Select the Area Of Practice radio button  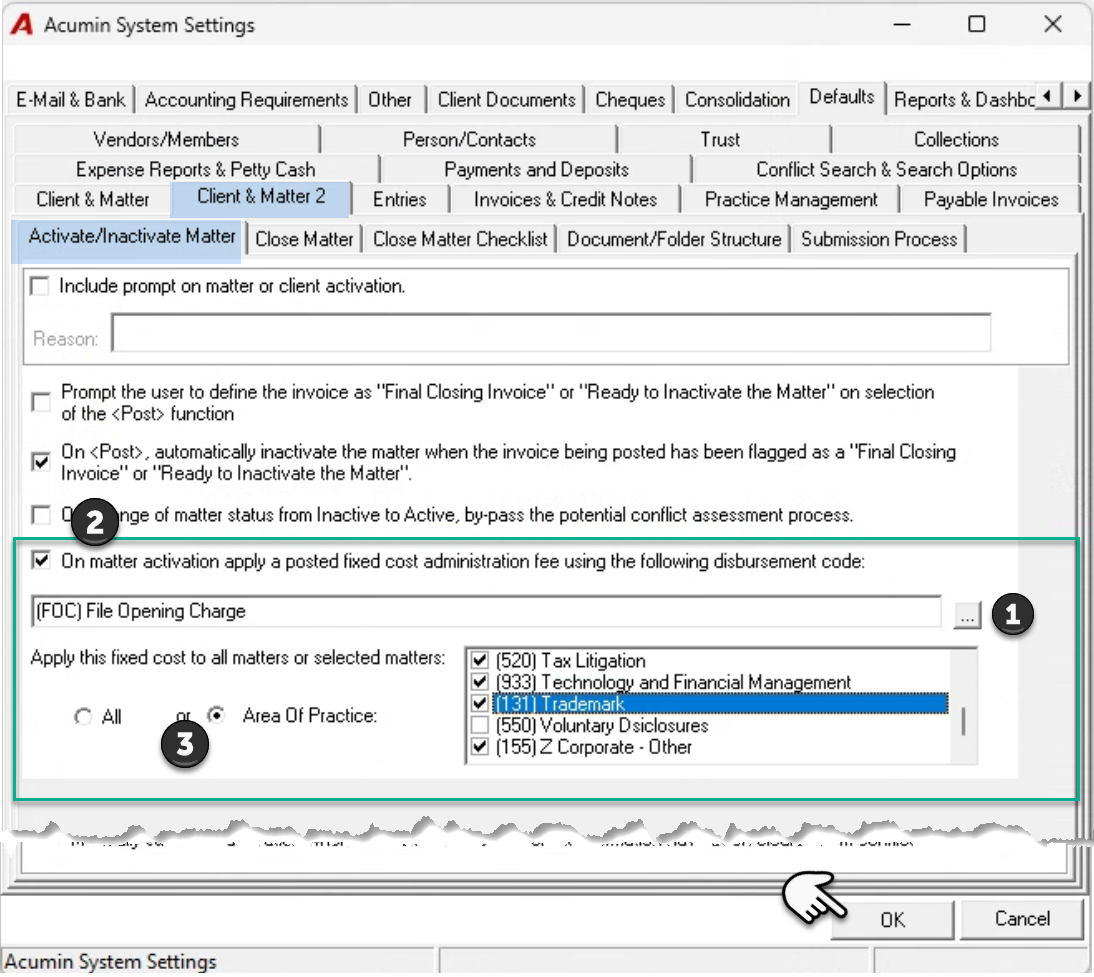[x=216, y=715]
